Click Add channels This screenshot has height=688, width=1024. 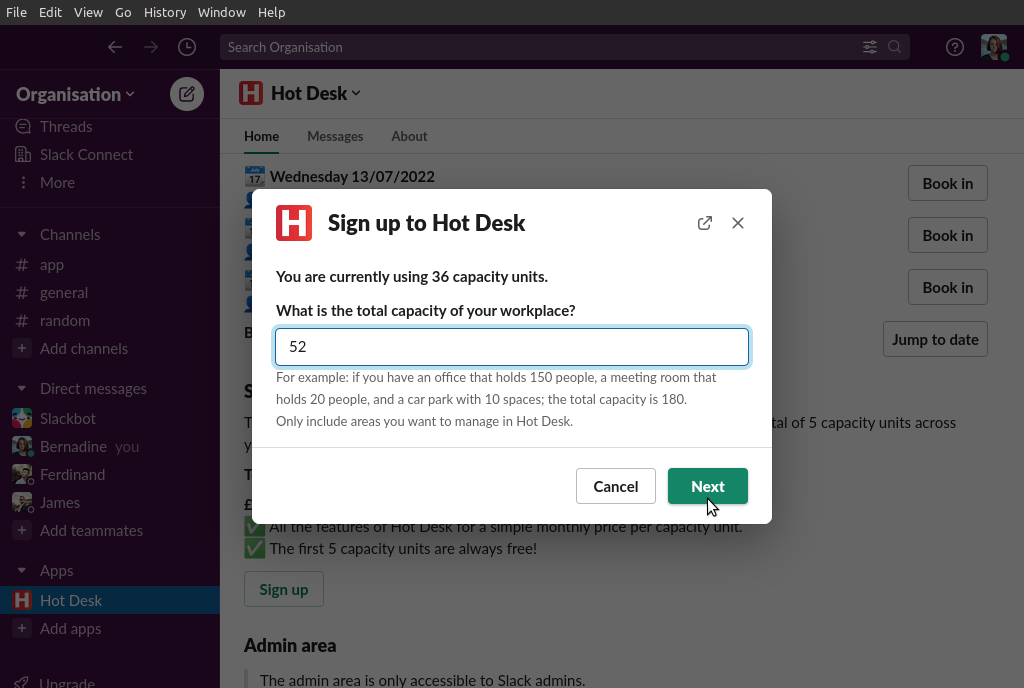pos(84,349)
